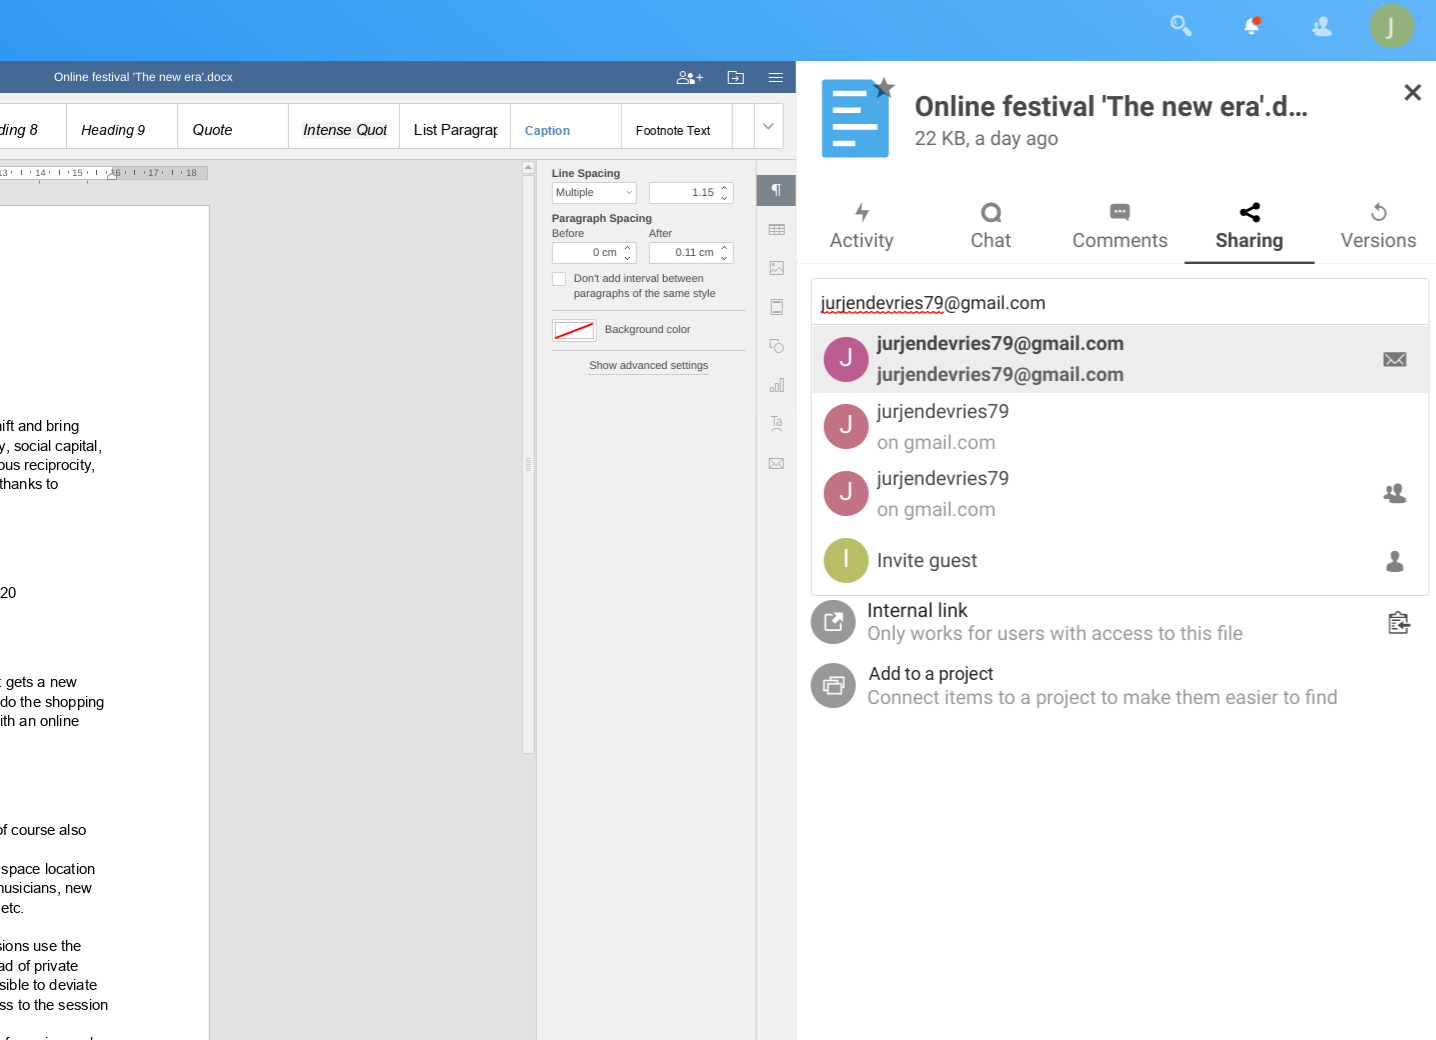Screen dimensions: 1436x1040
Task: Open shape settings icon in right sidebar
Action: 776,346
